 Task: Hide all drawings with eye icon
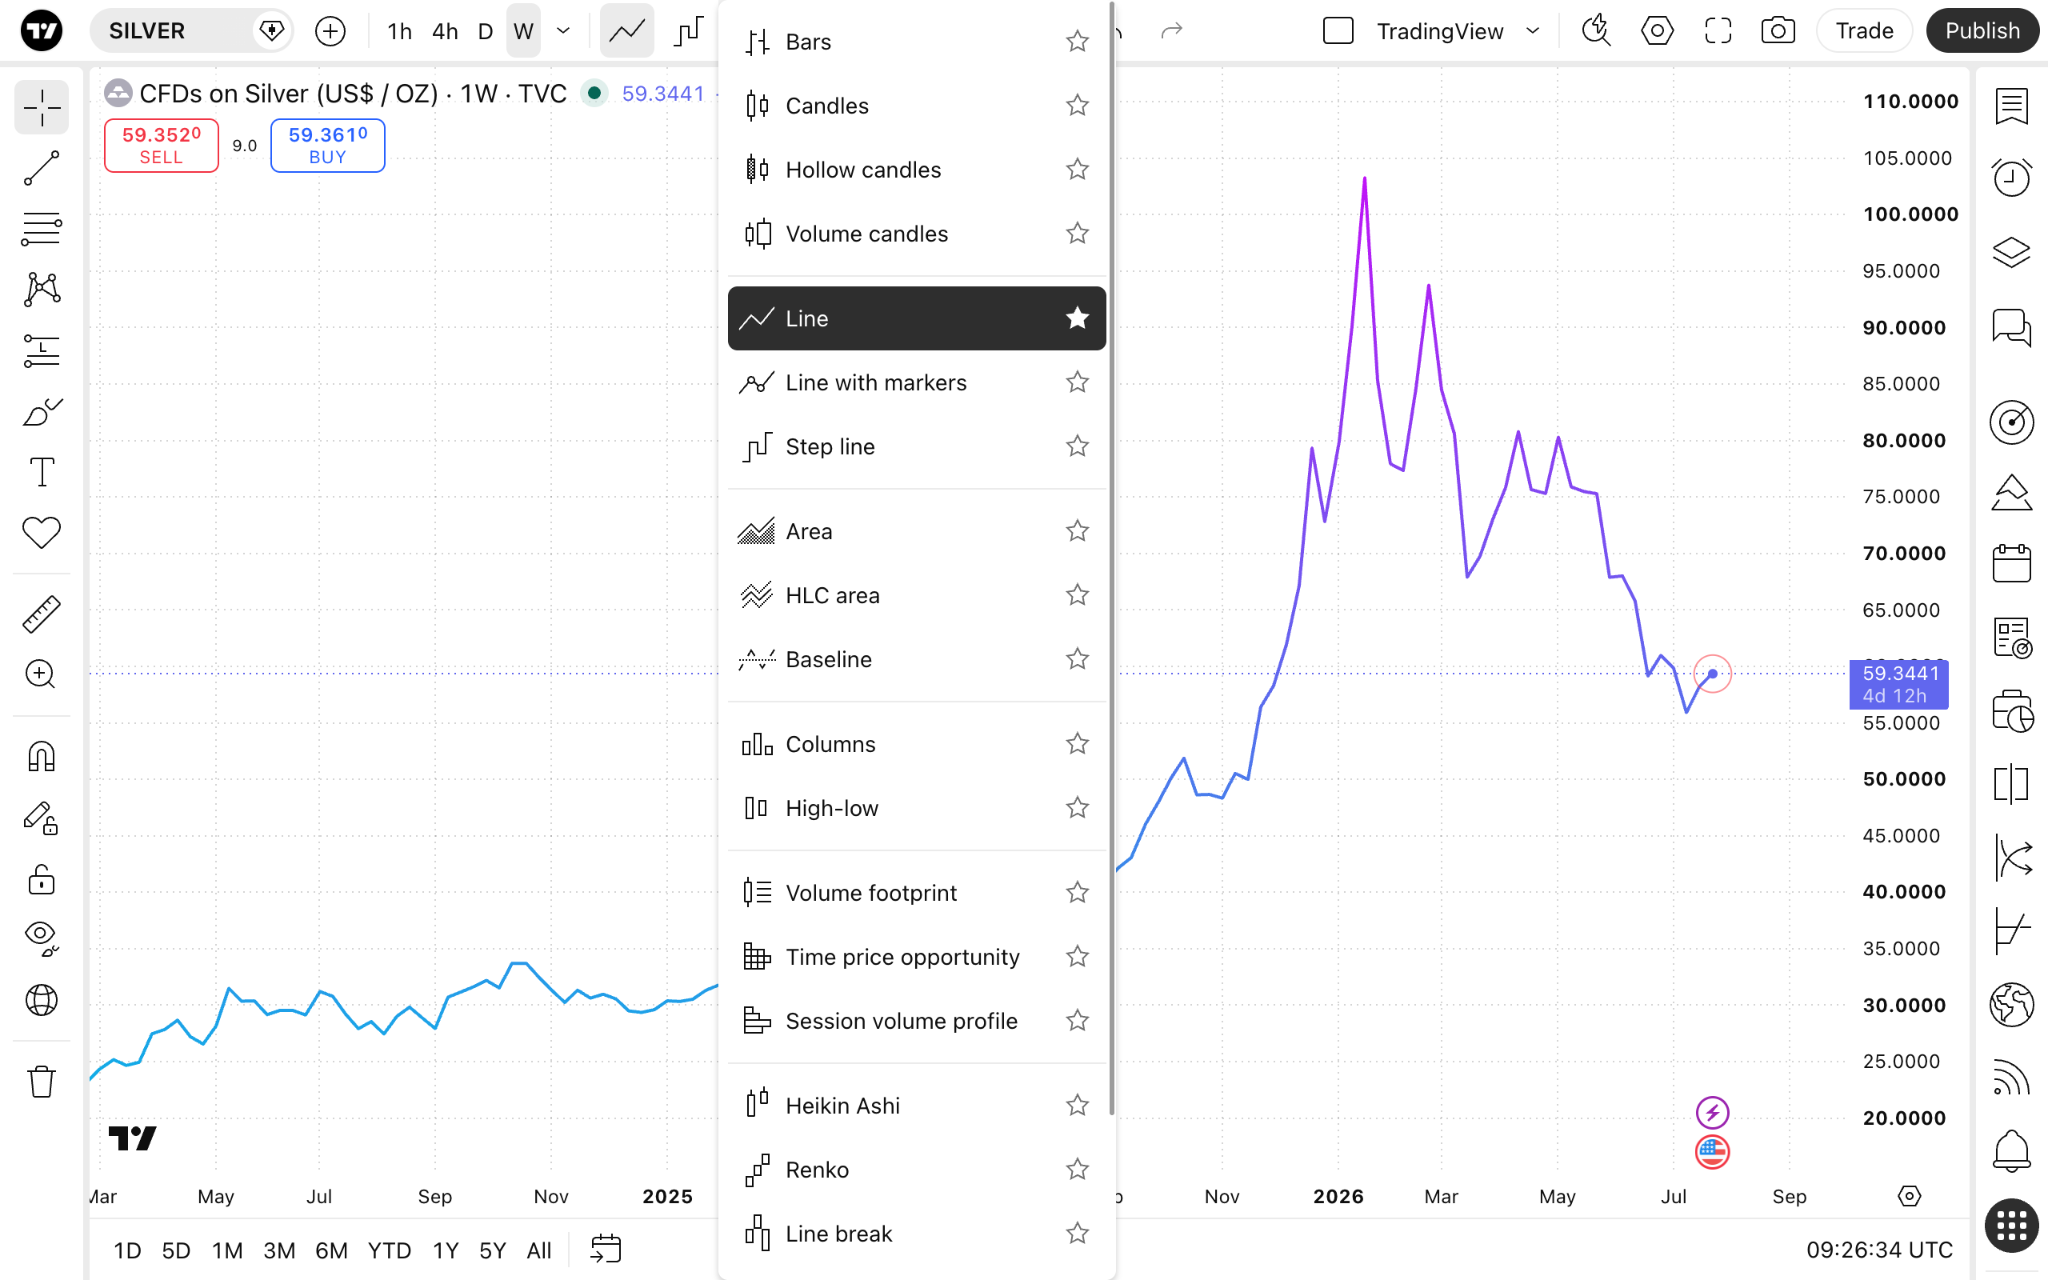point(42,938)
